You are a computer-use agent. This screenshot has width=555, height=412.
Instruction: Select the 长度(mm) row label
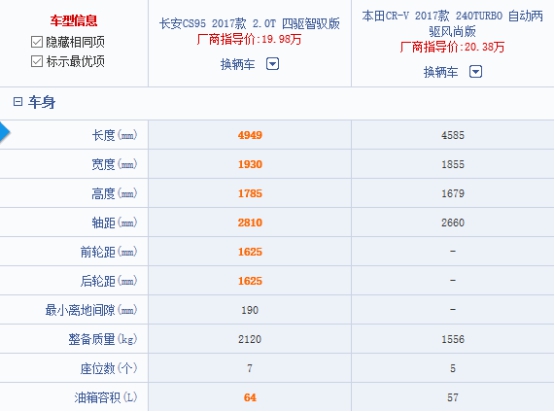click(114, 135)
